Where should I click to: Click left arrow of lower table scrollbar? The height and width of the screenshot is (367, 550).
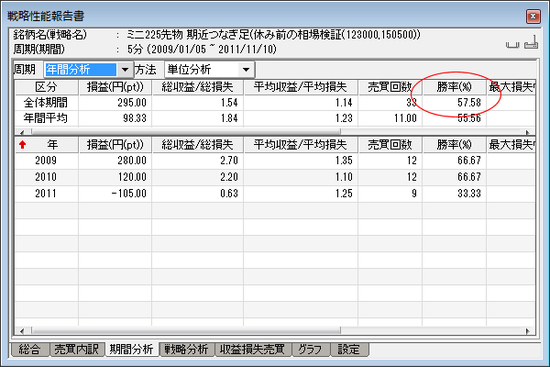(22, 331)
